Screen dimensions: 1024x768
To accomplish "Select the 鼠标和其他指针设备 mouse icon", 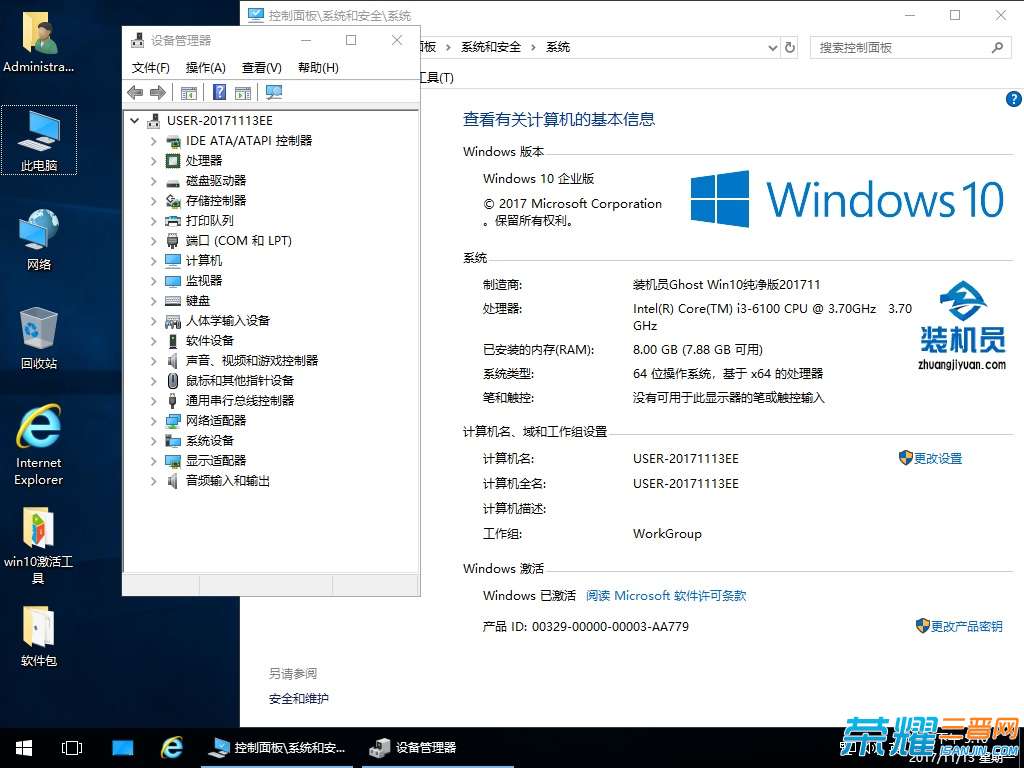I will coord(173,381).
